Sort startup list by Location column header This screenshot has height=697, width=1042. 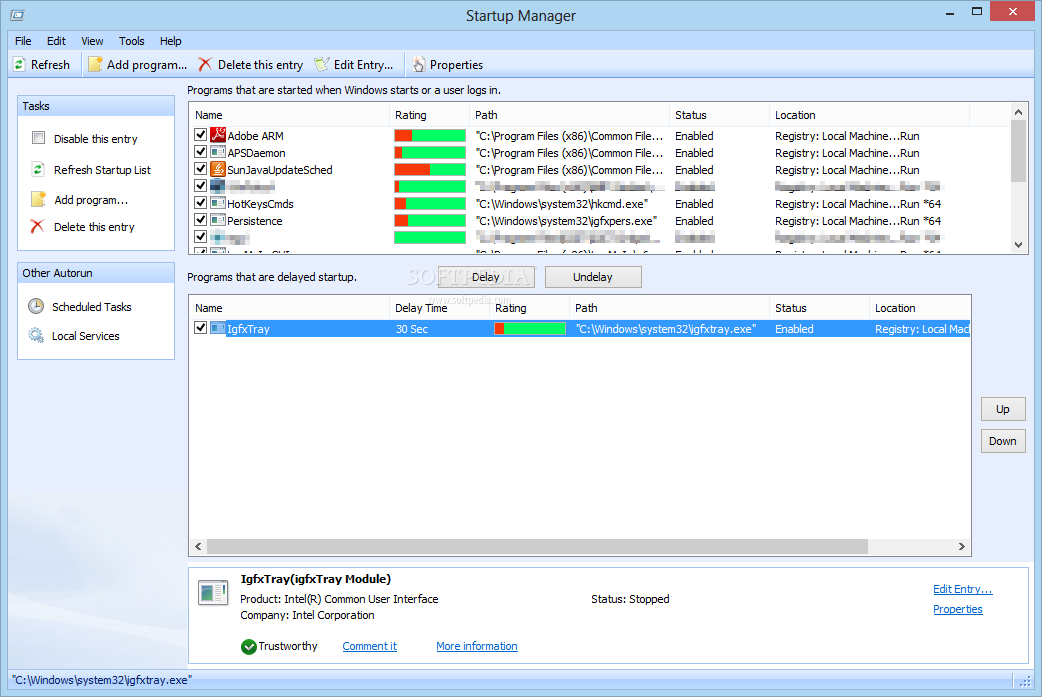pyautogui.click(x=869, y=115)
